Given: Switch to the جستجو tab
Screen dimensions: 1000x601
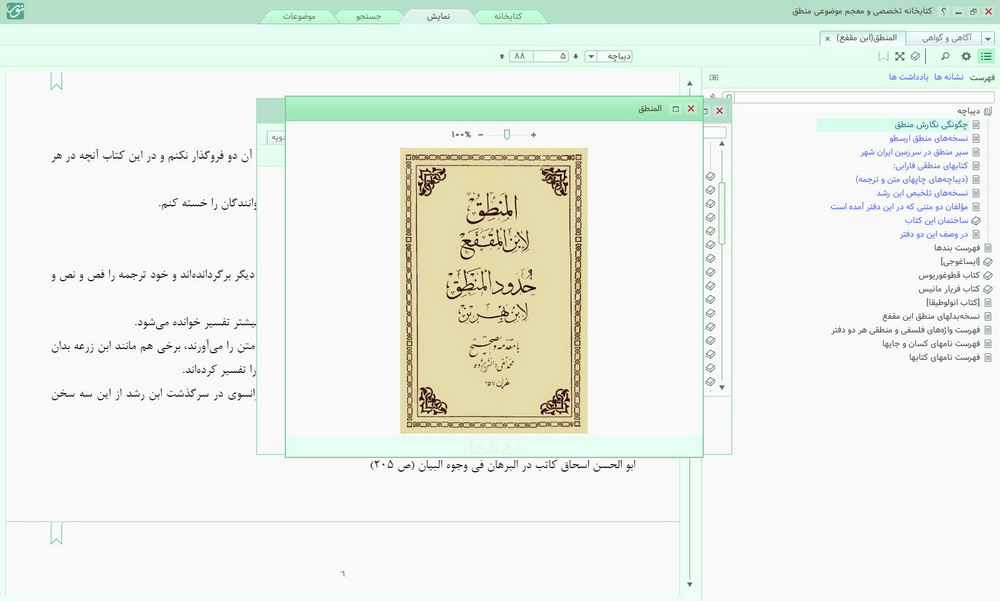Looking at the screenshot, I should 368,16.
